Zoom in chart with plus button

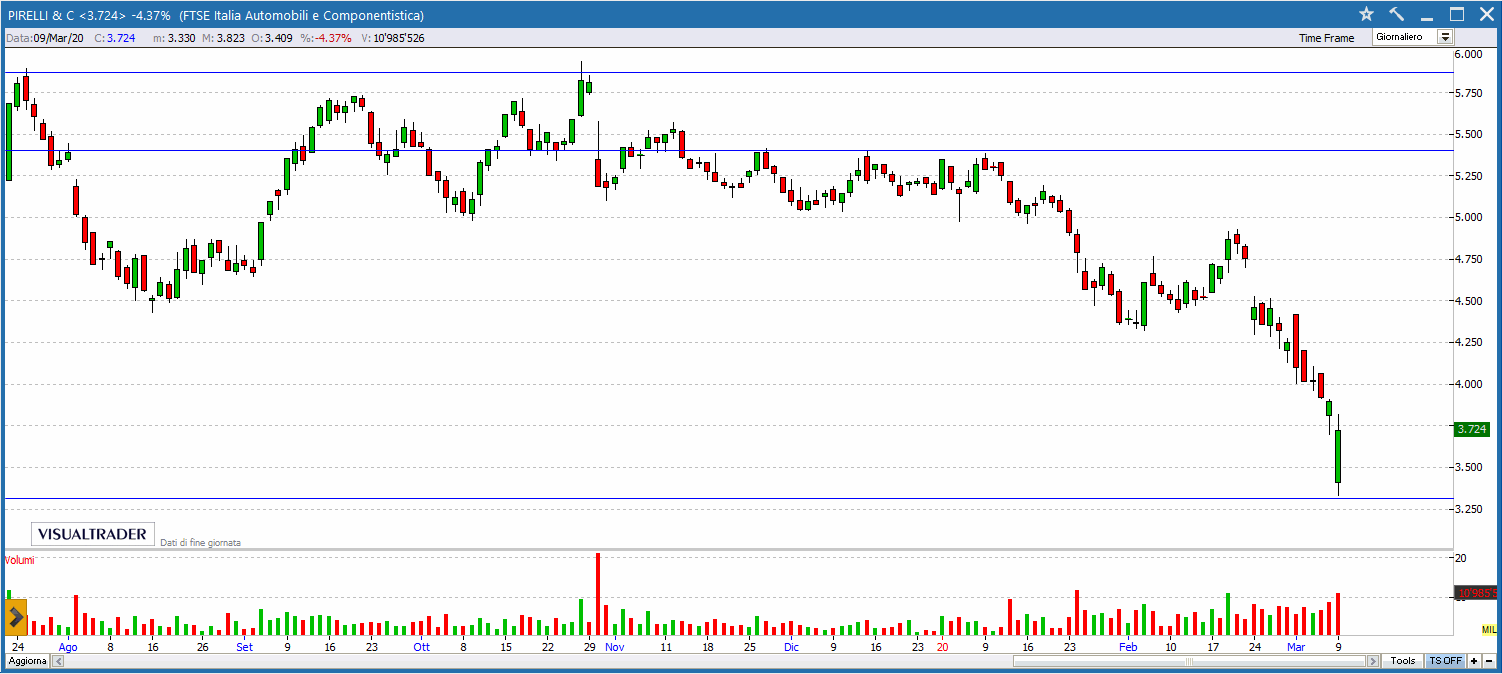tap(1474, 661)
